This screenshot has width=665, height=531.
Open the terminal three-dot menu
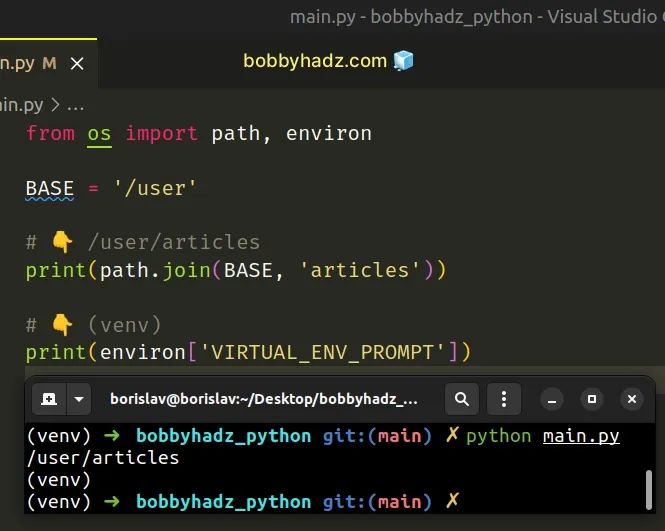(x=504, y=399)
